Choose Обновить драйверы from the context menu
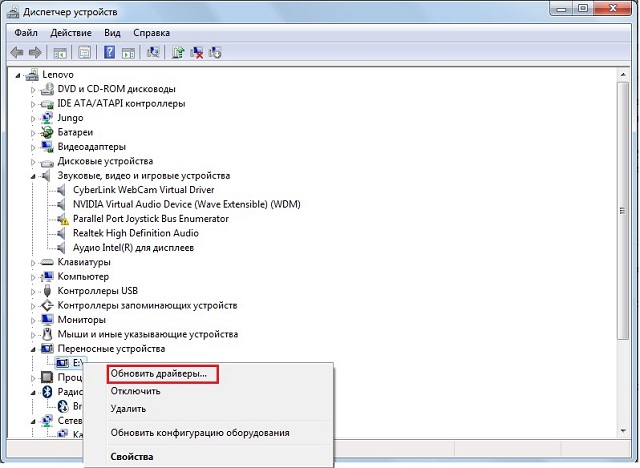 pyautogui.click(x=159, y=374)
